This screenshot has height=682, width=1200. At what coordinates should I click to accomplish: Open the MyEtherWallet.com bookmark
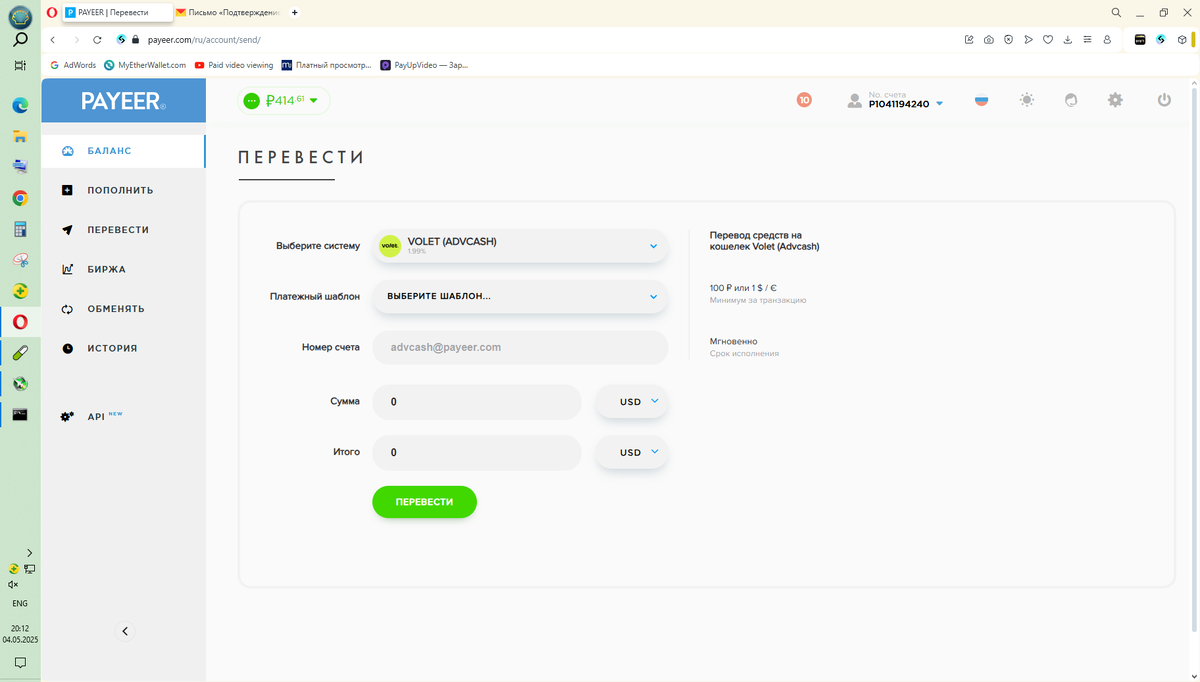pyautogui.click(x=147, y=64)
